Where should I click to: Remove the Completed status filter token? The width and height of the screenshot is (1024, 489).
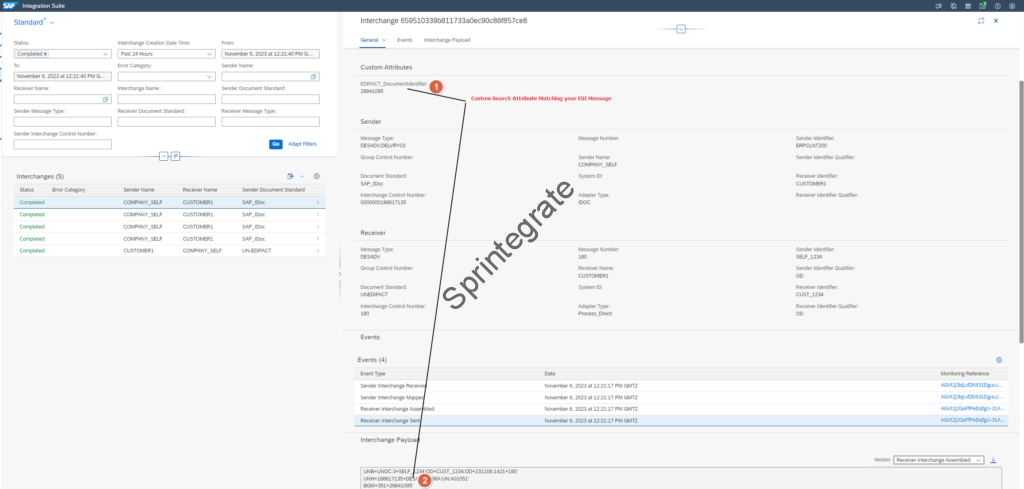45,53
